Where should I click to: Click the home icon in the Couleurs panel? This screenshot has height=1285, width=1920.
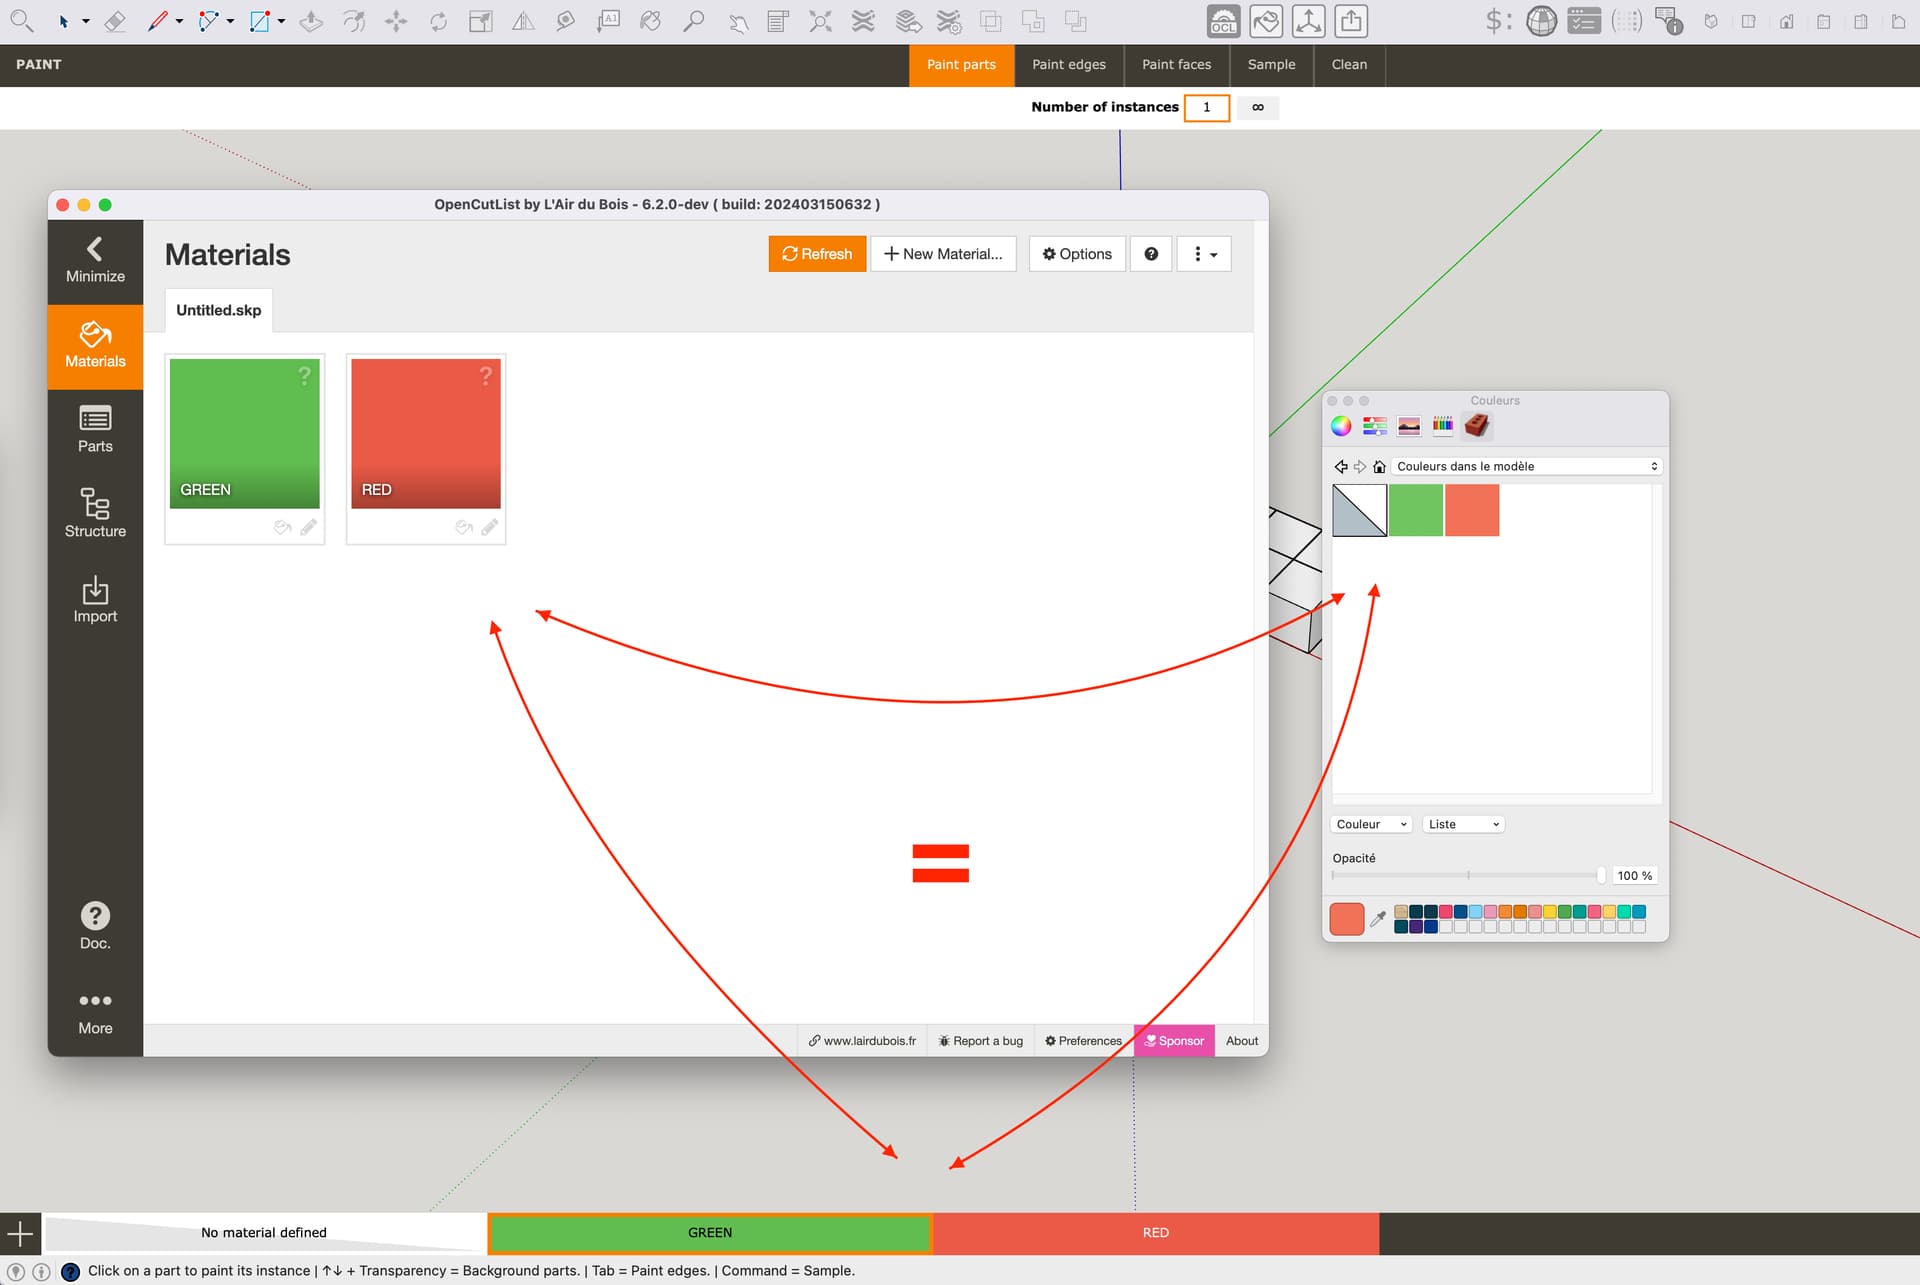pyautogui.click(x=1377, y=466)
